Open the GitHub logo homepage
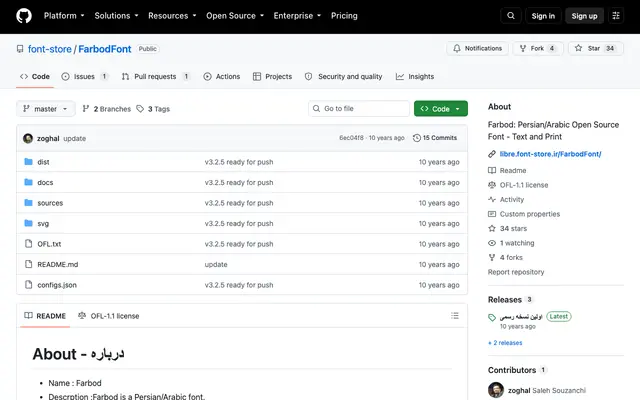Viewport: 640px width, 400px height. (24, 16)
